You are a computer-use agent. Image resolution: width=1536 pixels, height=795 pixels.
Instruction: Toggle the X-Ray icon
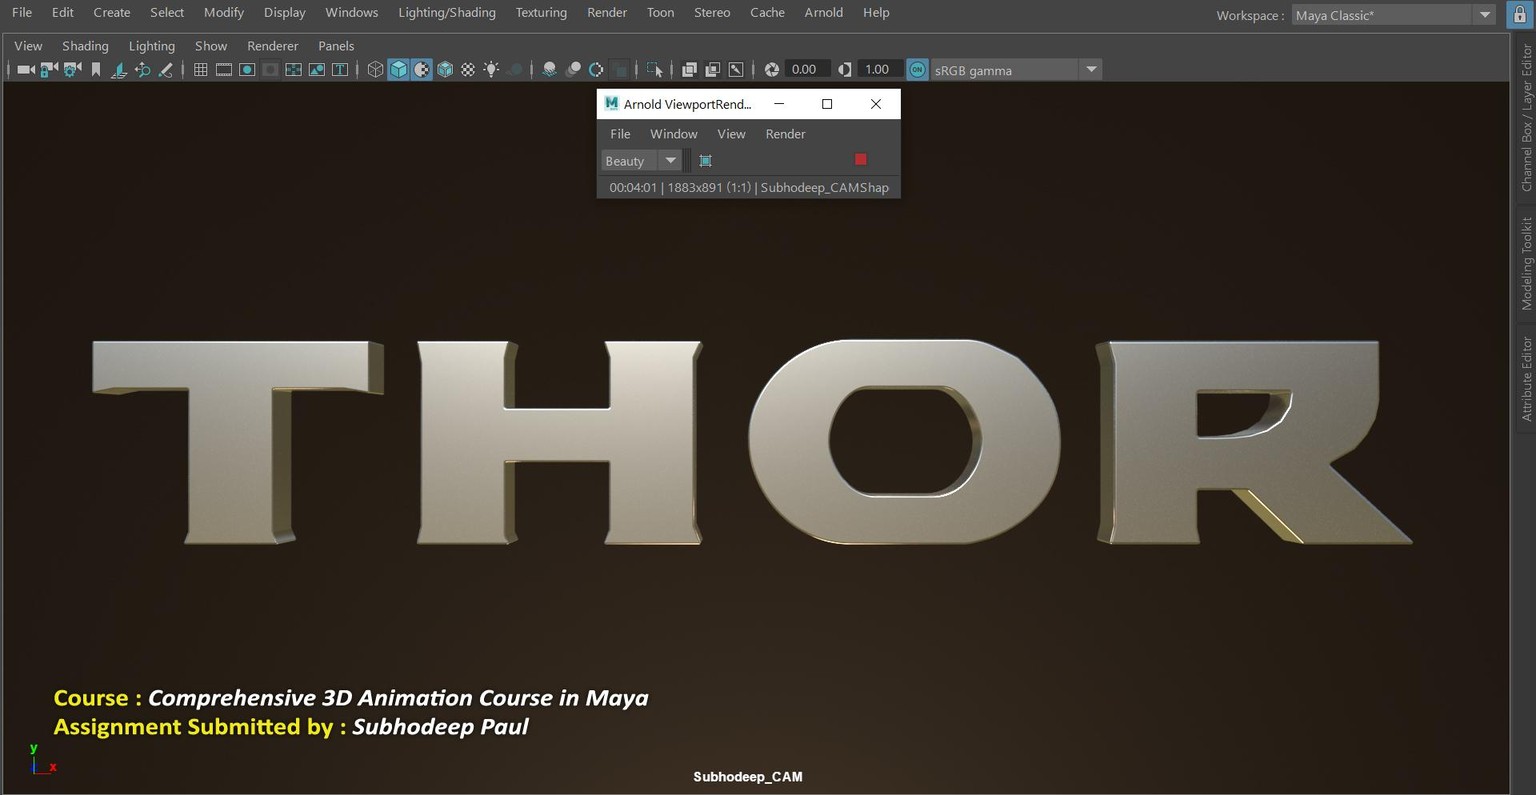click(x=689, y=69)
